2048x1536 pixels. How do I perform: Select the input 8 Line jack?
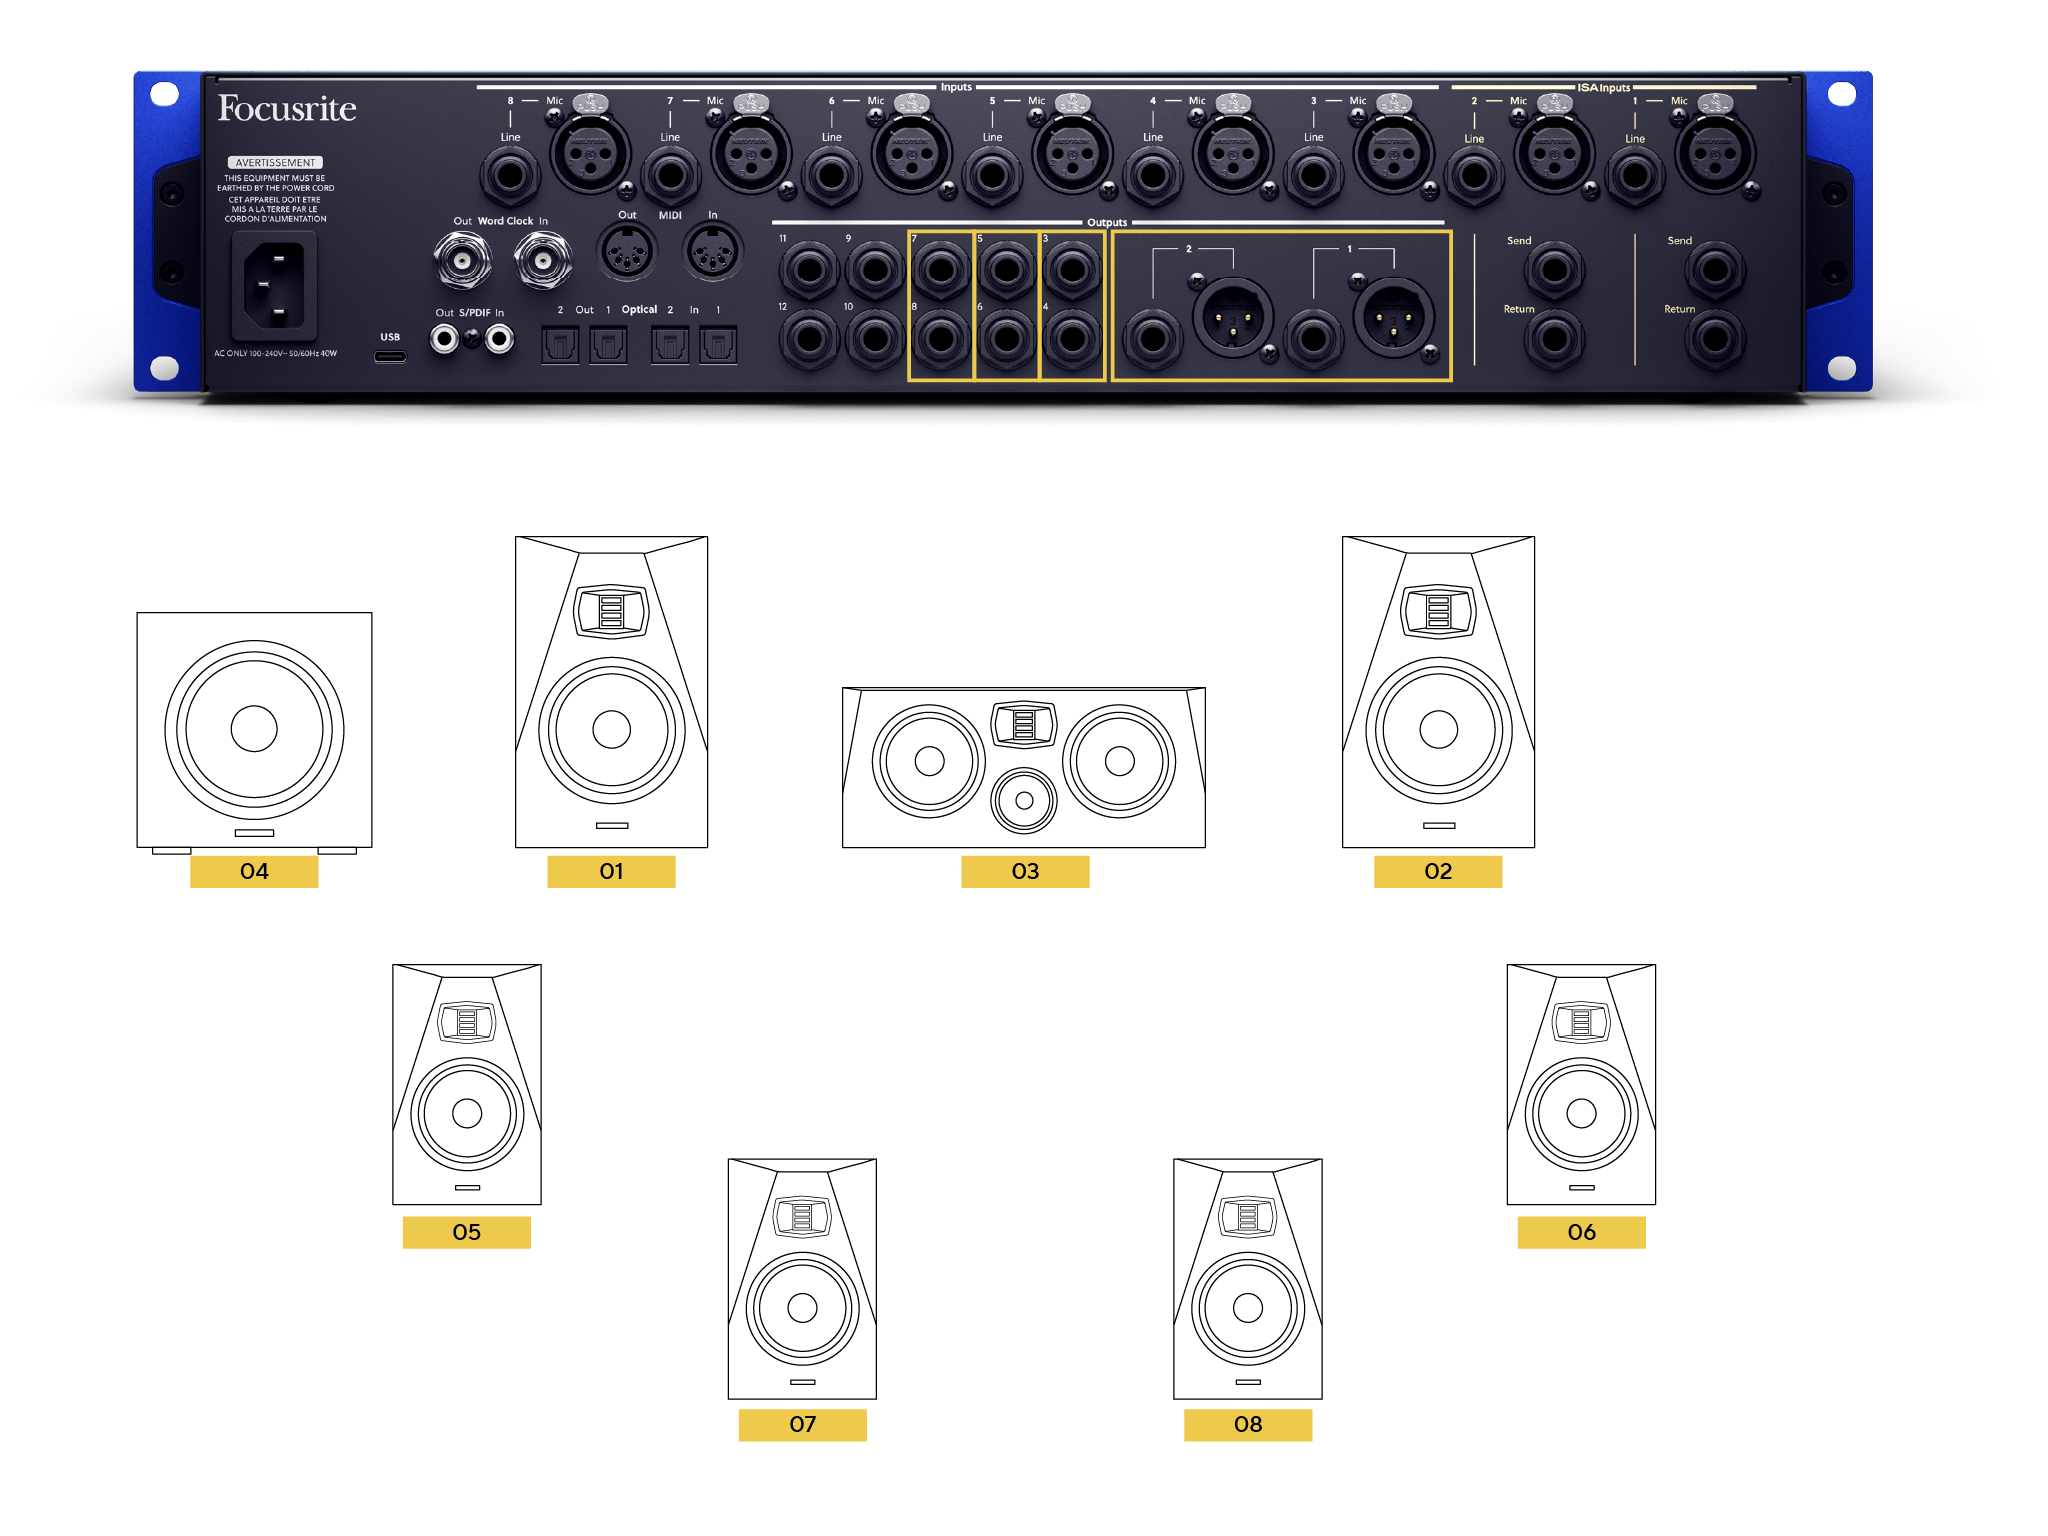[510, 176]
